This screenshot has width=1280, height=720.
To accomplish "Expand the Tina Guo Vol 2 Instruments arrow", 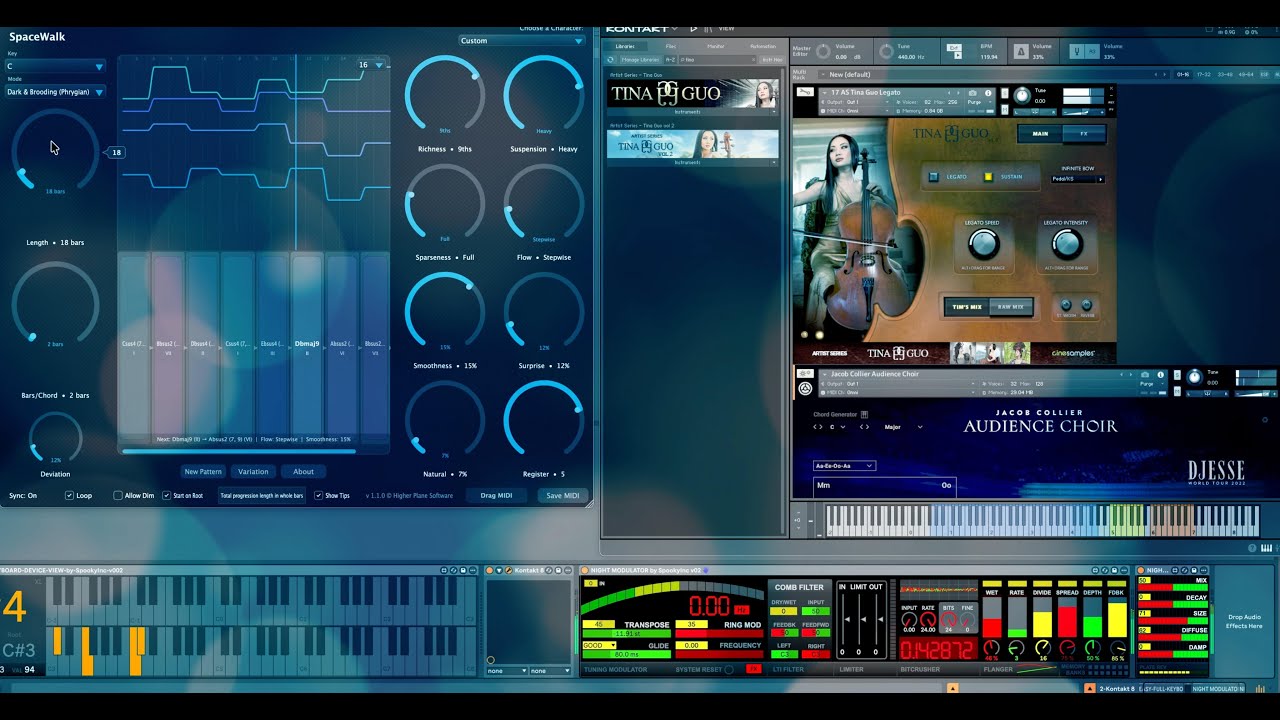I will [x=775, y=162].
